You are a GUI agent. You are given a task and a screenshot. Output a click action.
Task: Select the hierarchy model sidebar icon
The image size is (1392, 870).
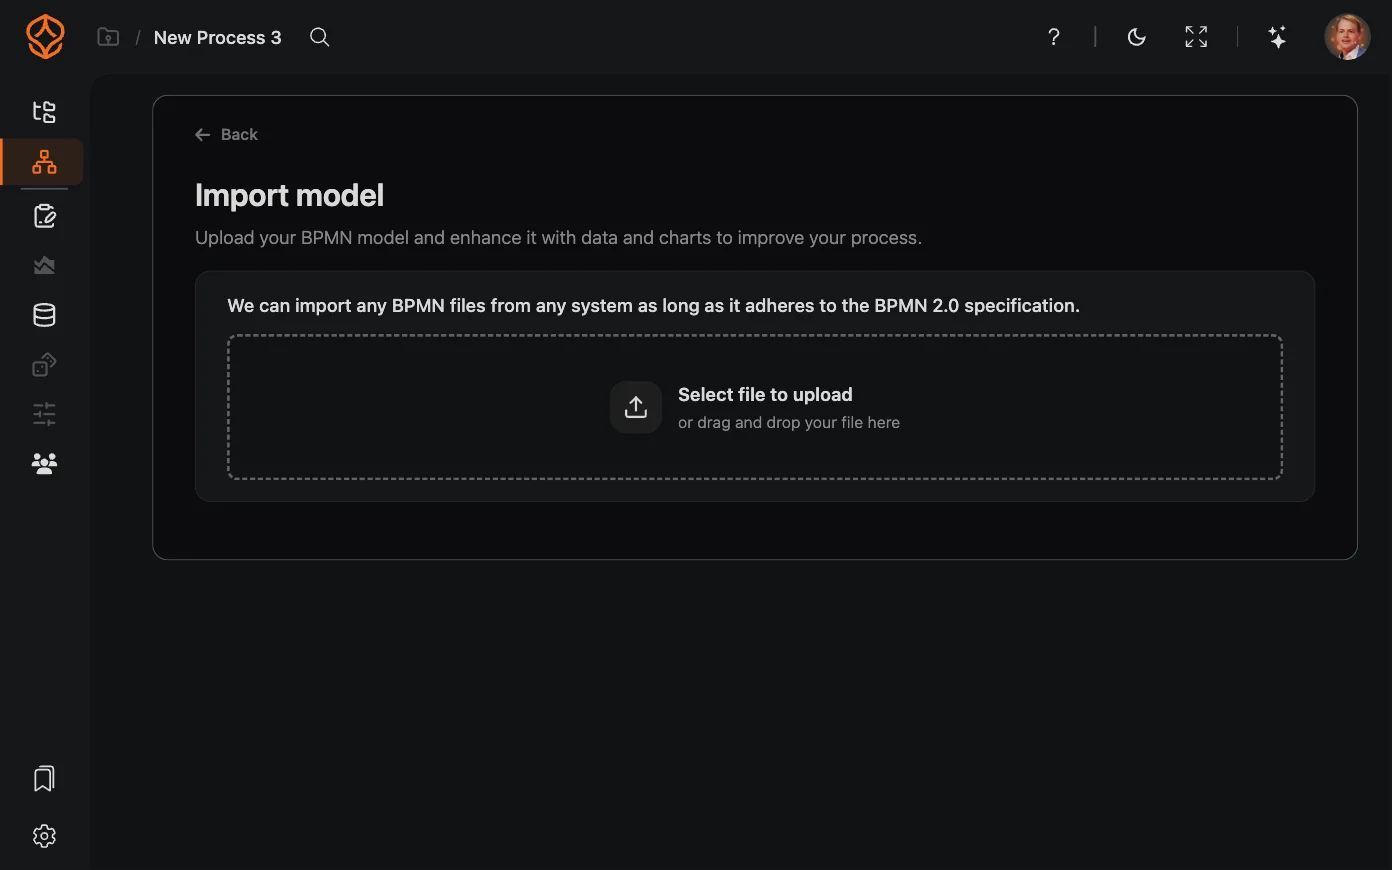tap(44, 162)
